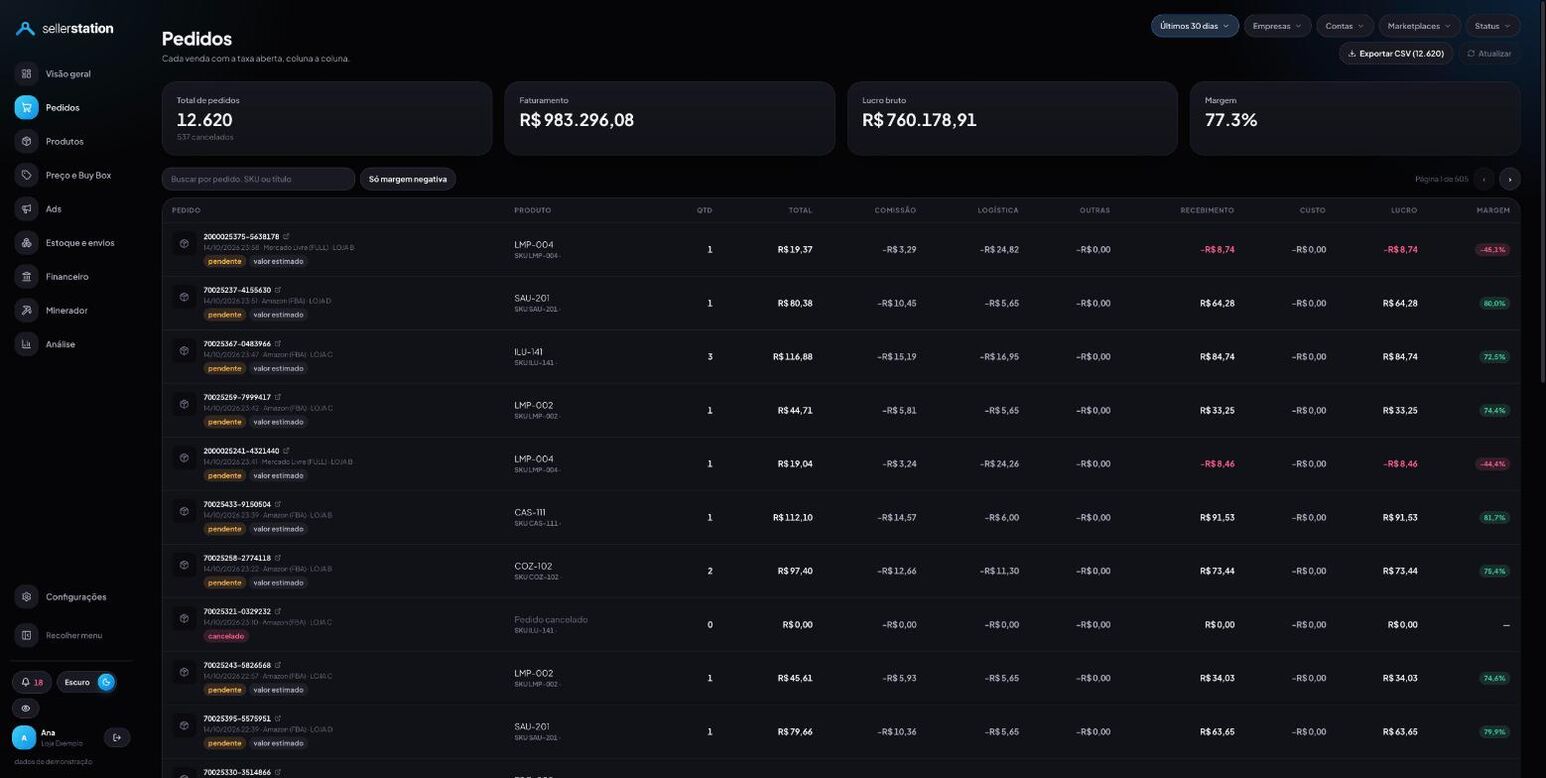Open the Status filter dropdown
Viewport: 1546px width, 778px height.
click(1493, 26)
